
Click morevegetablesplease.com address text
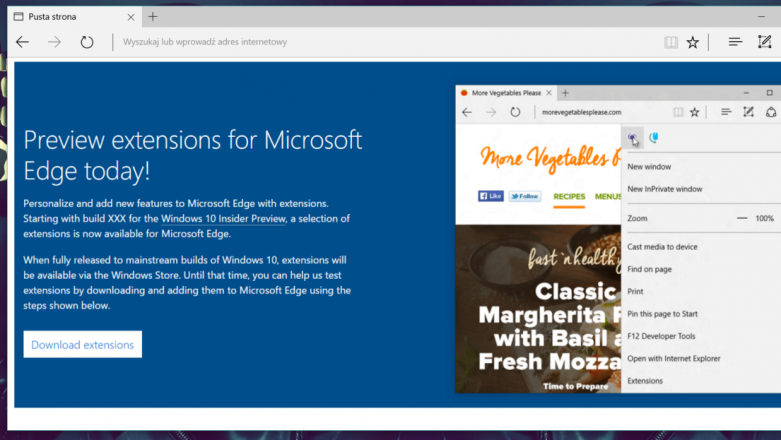[582, 112]
